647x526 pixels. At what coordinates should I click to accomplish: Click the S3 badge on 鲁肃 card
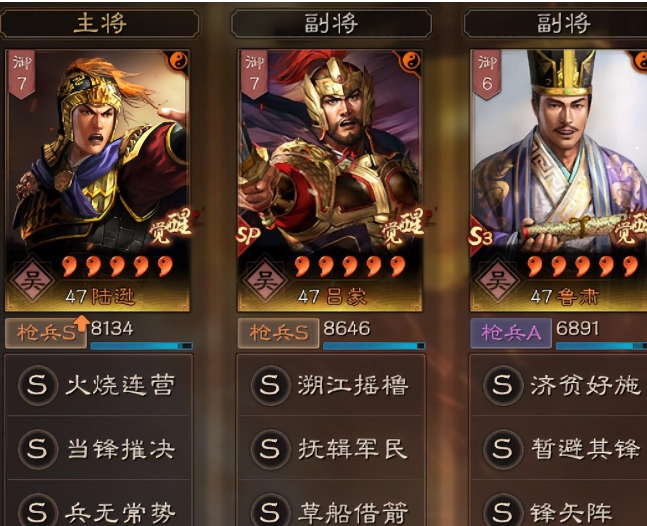481,236
